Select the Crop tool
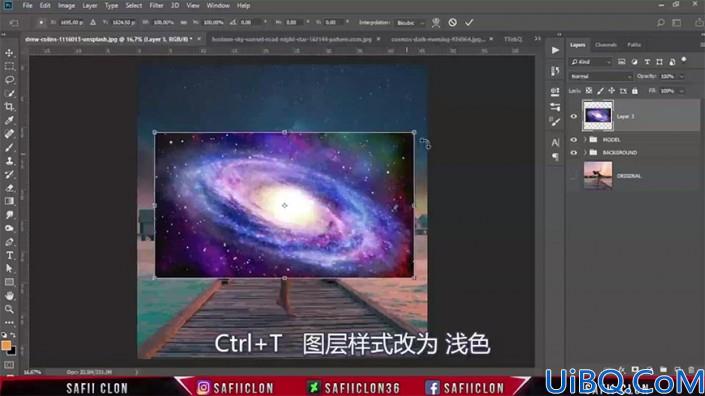 [x=9, y=107]
